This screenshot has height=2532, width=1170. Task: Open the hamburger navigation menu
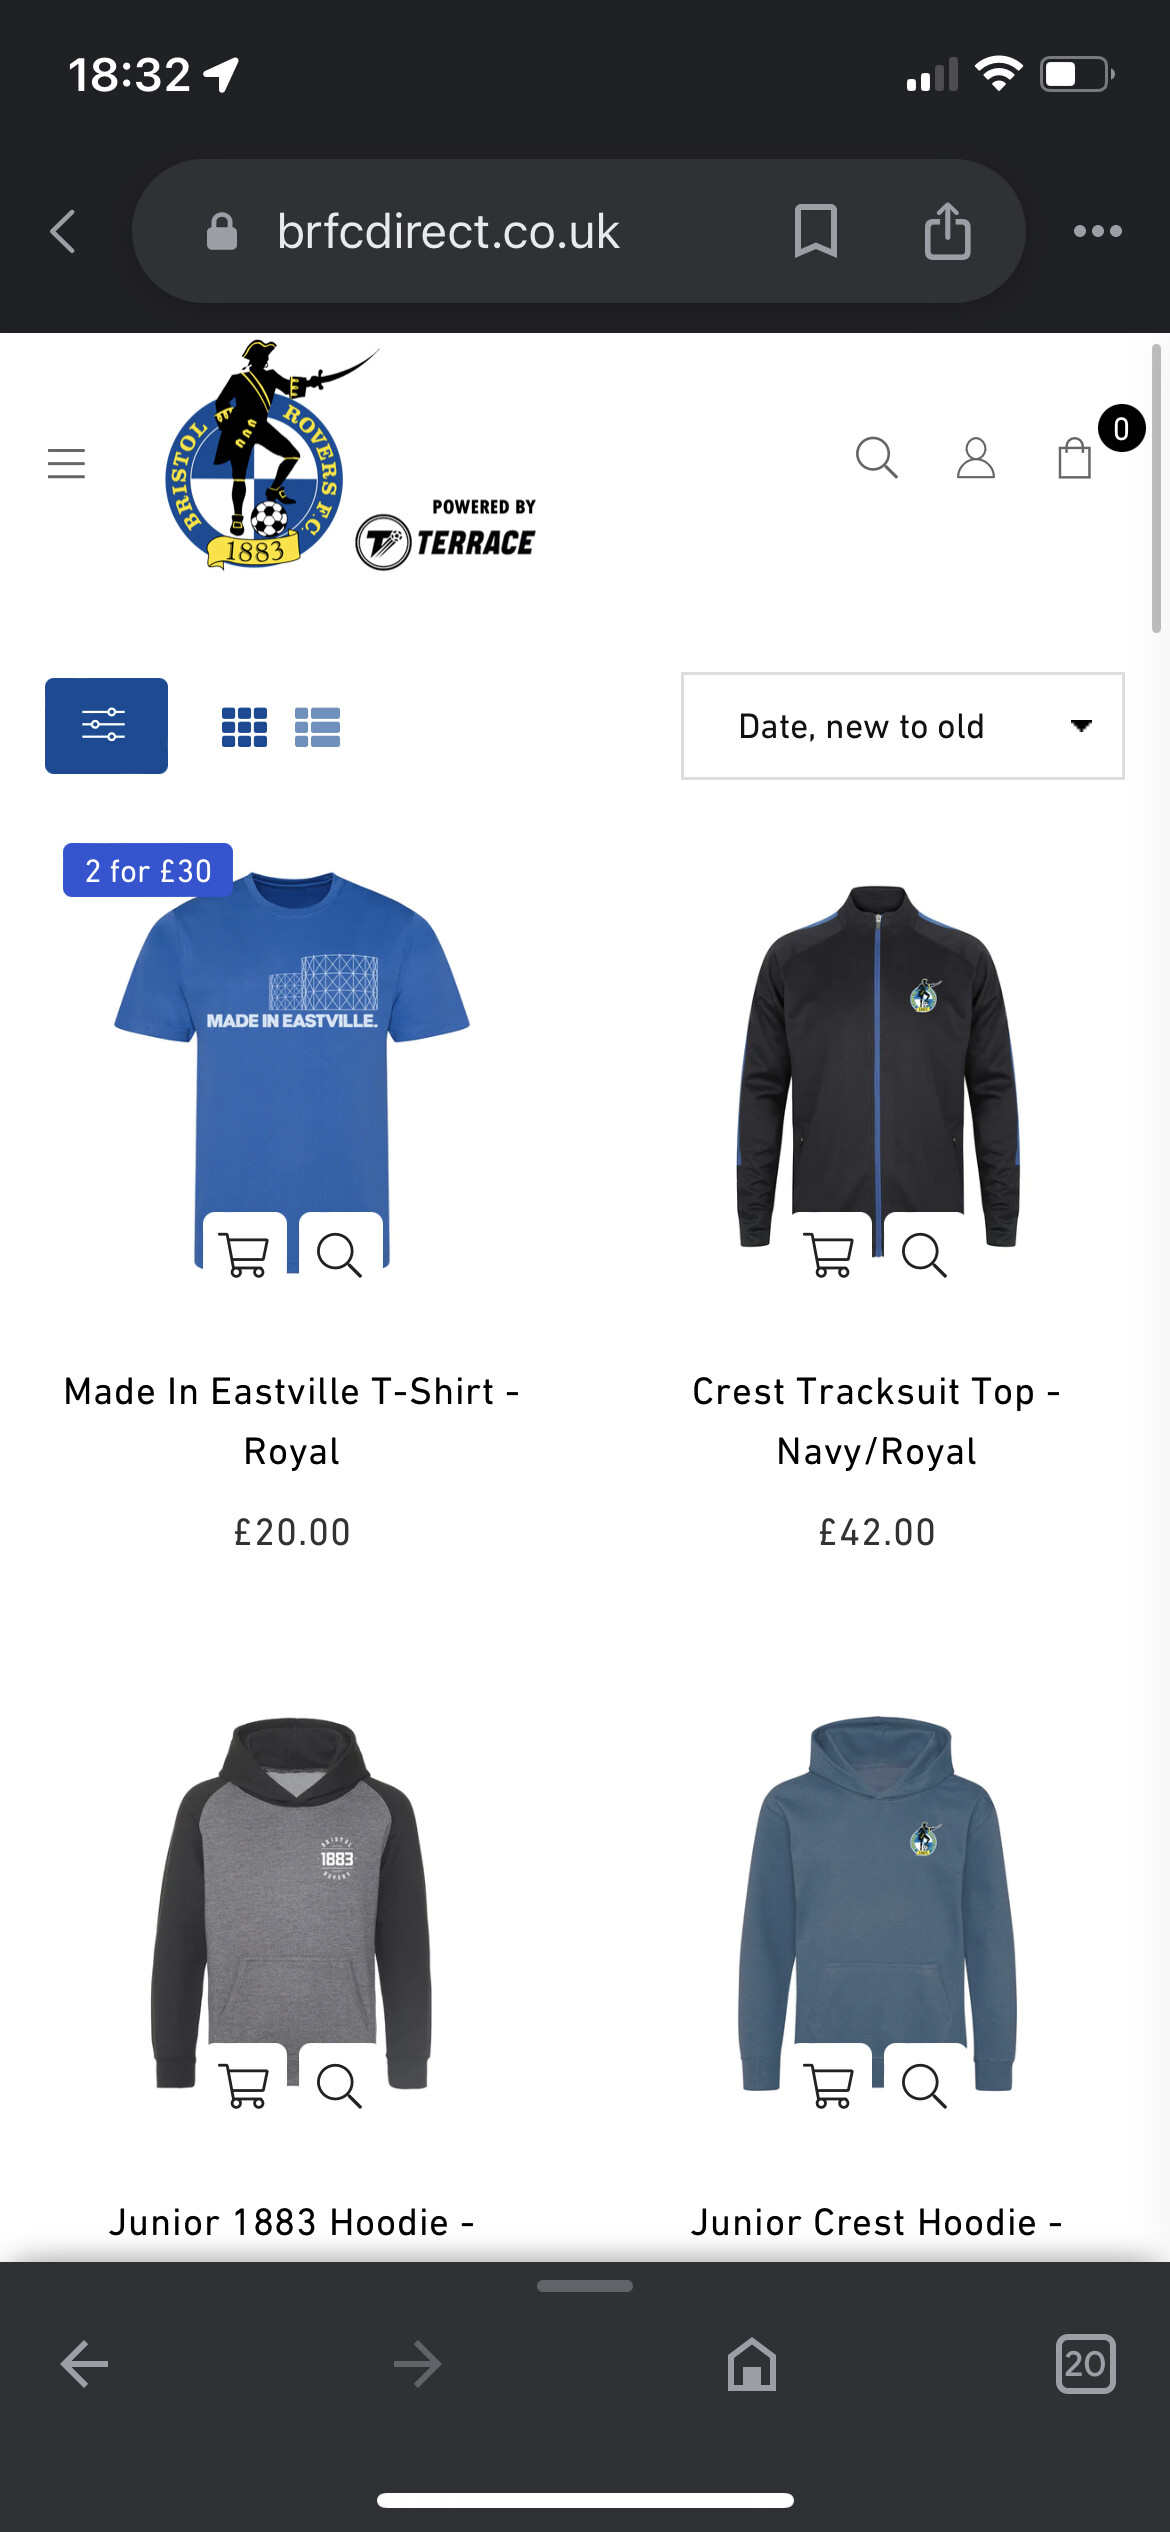(66, 463)
